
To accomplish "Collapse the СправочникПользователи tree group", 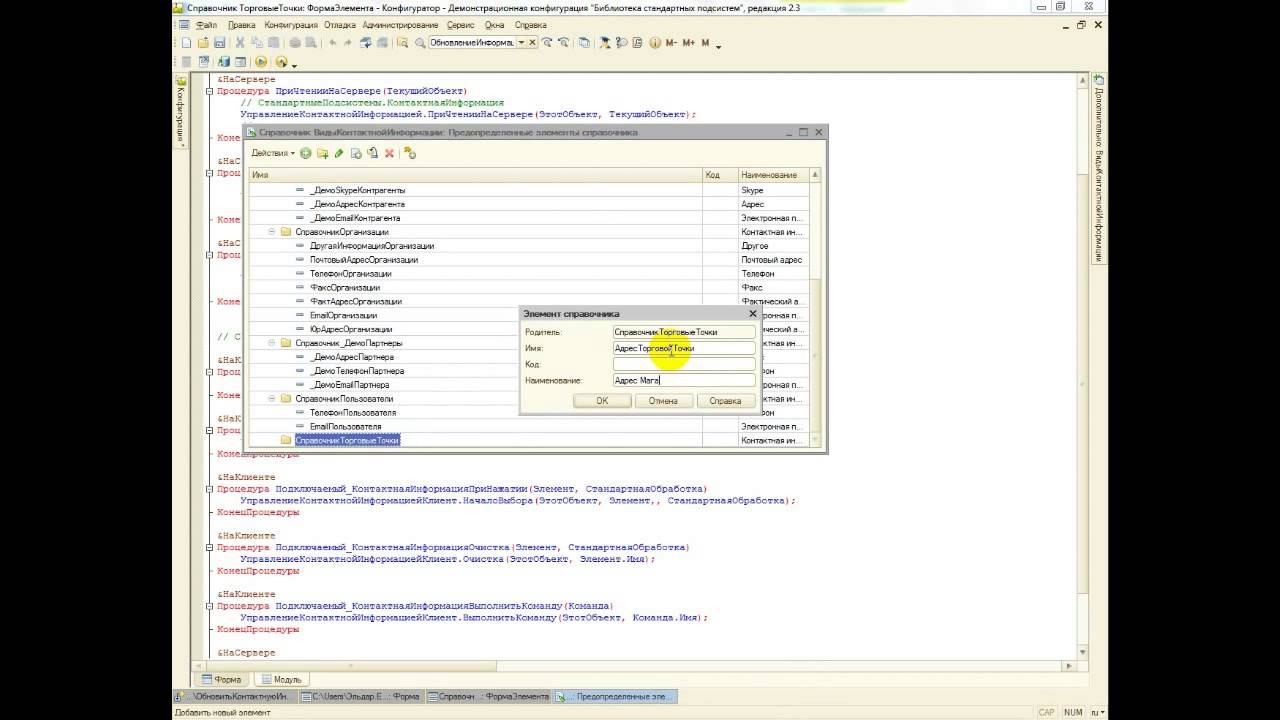I will click(x=271, y=399).
